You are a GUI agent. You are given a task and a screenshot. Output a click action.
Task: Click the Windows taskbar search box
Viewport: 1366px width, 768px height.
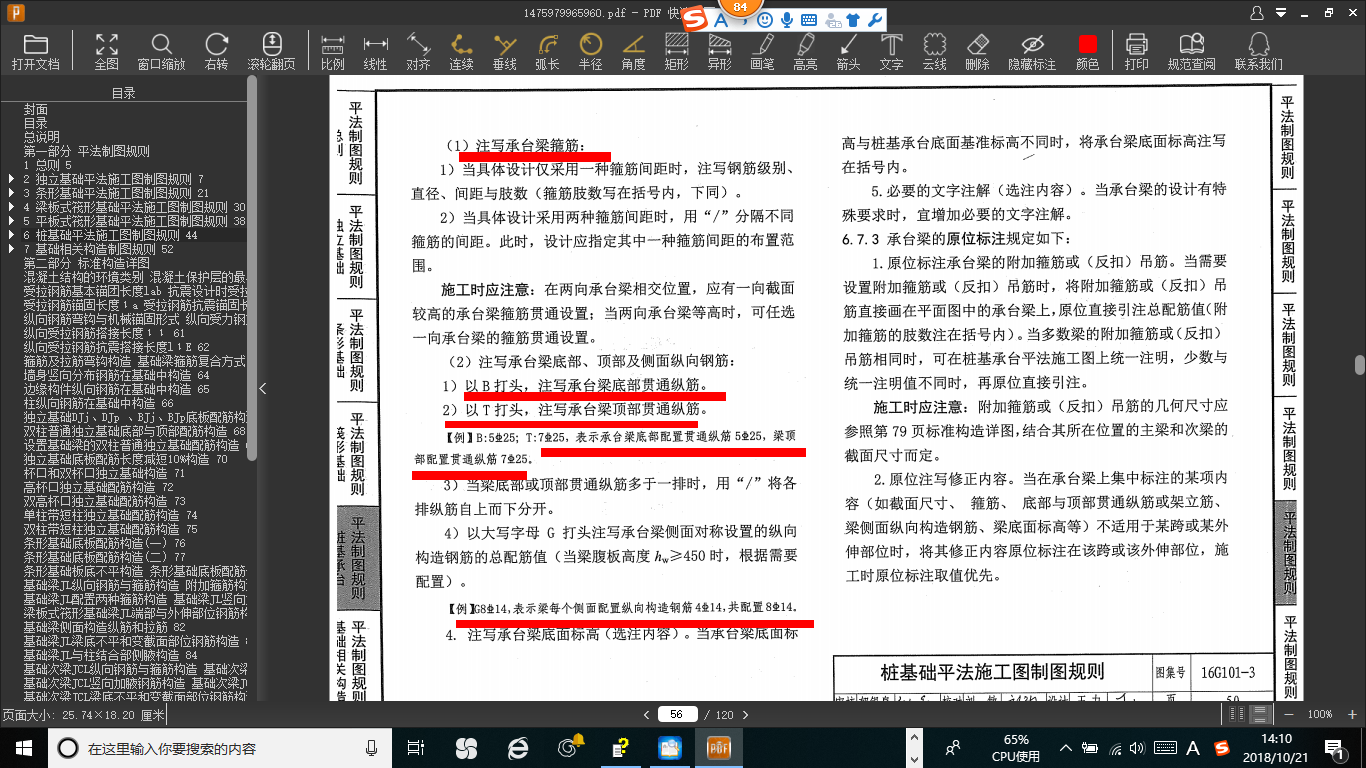point(220,747)
